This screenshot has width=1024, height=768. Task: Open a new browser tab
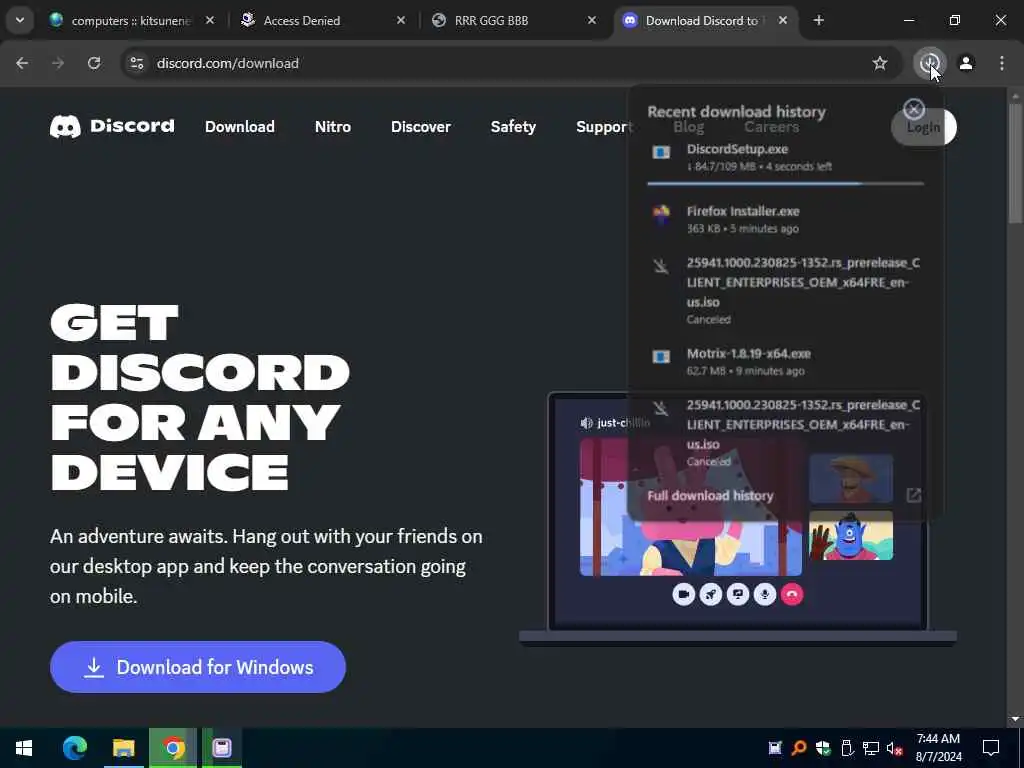pos(818,20)
